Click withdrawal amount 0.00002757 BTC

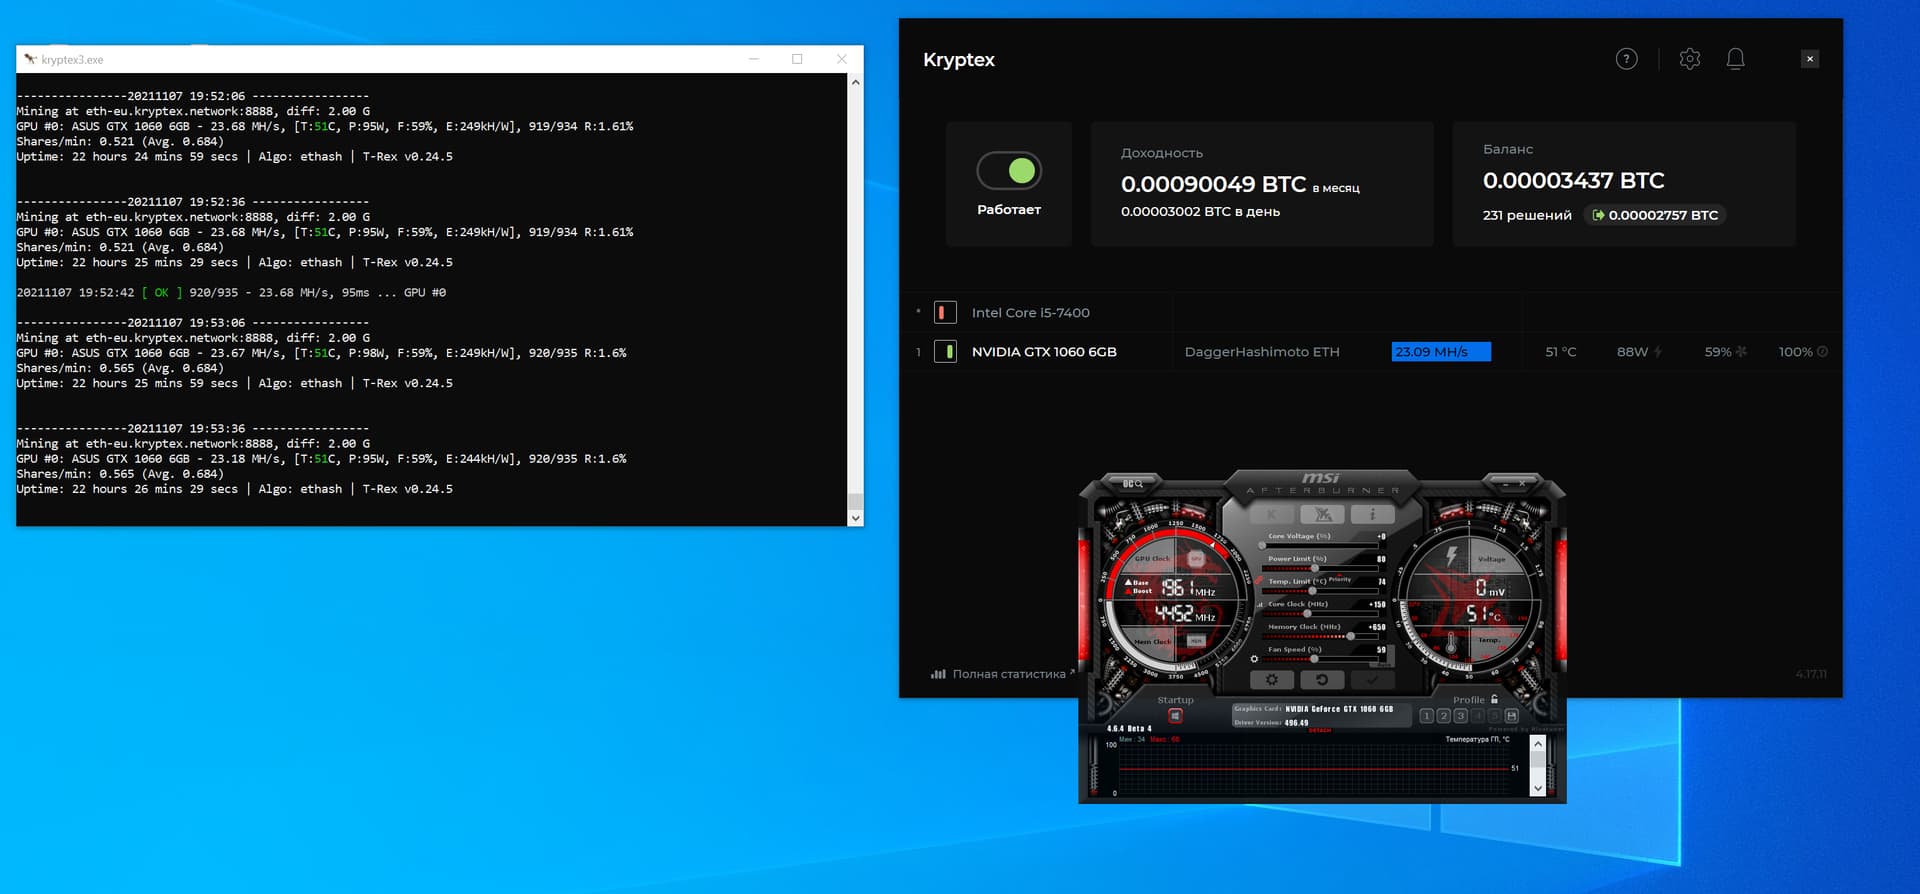coord(1655,215)
